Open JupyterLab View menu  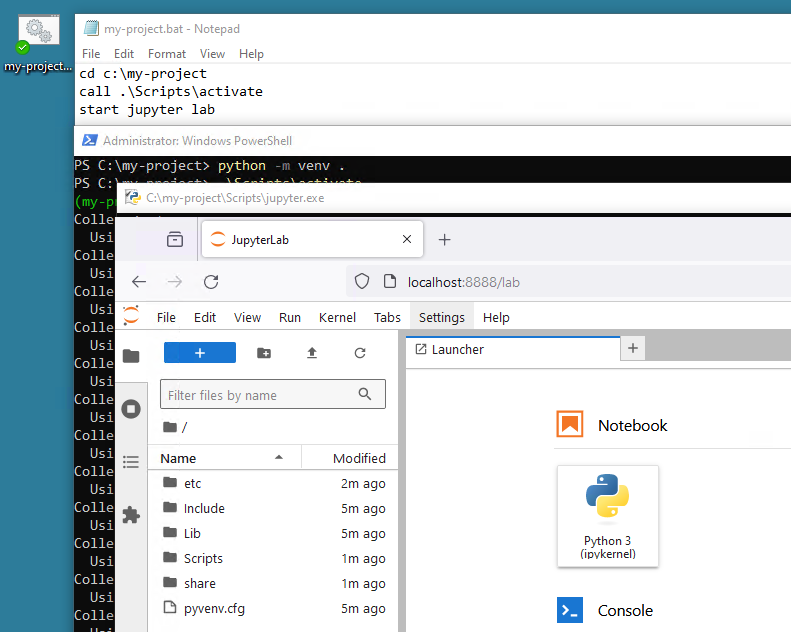point(247,317)
